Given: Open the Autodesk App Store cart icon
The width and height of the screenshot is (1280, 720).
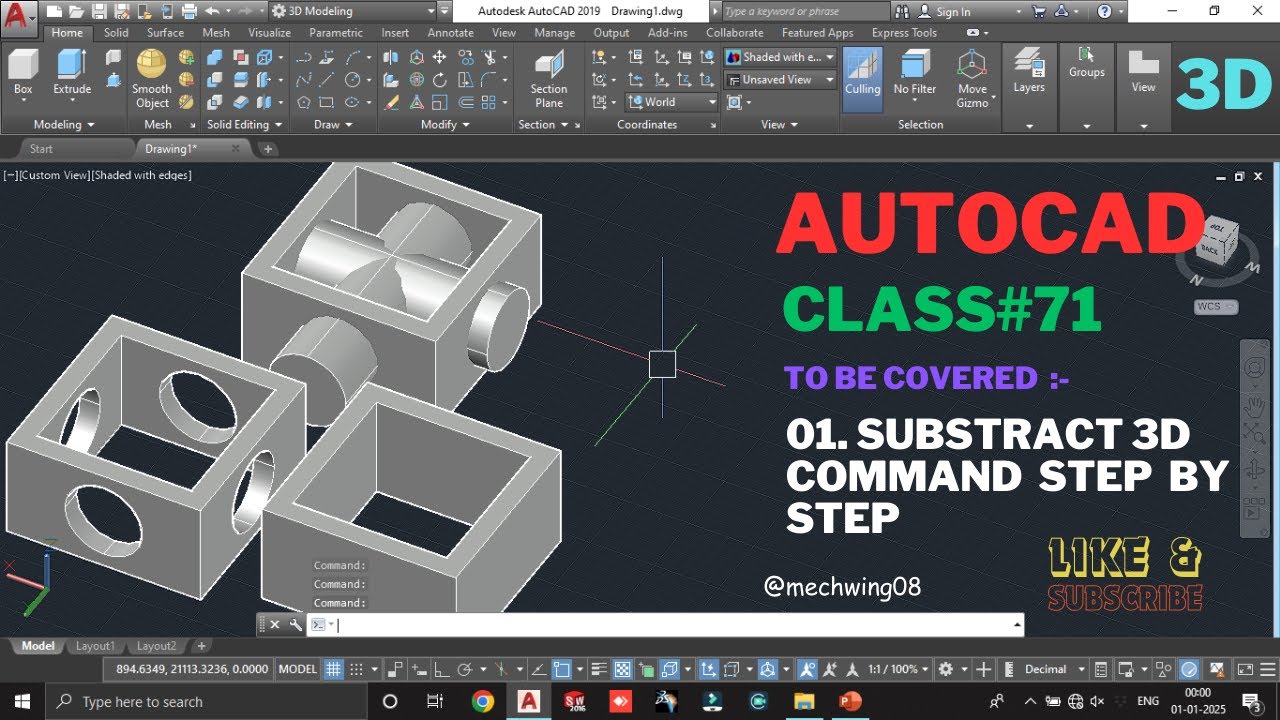Looking at the screenshot, I should pyautogui.click(x=1038, y=11).
